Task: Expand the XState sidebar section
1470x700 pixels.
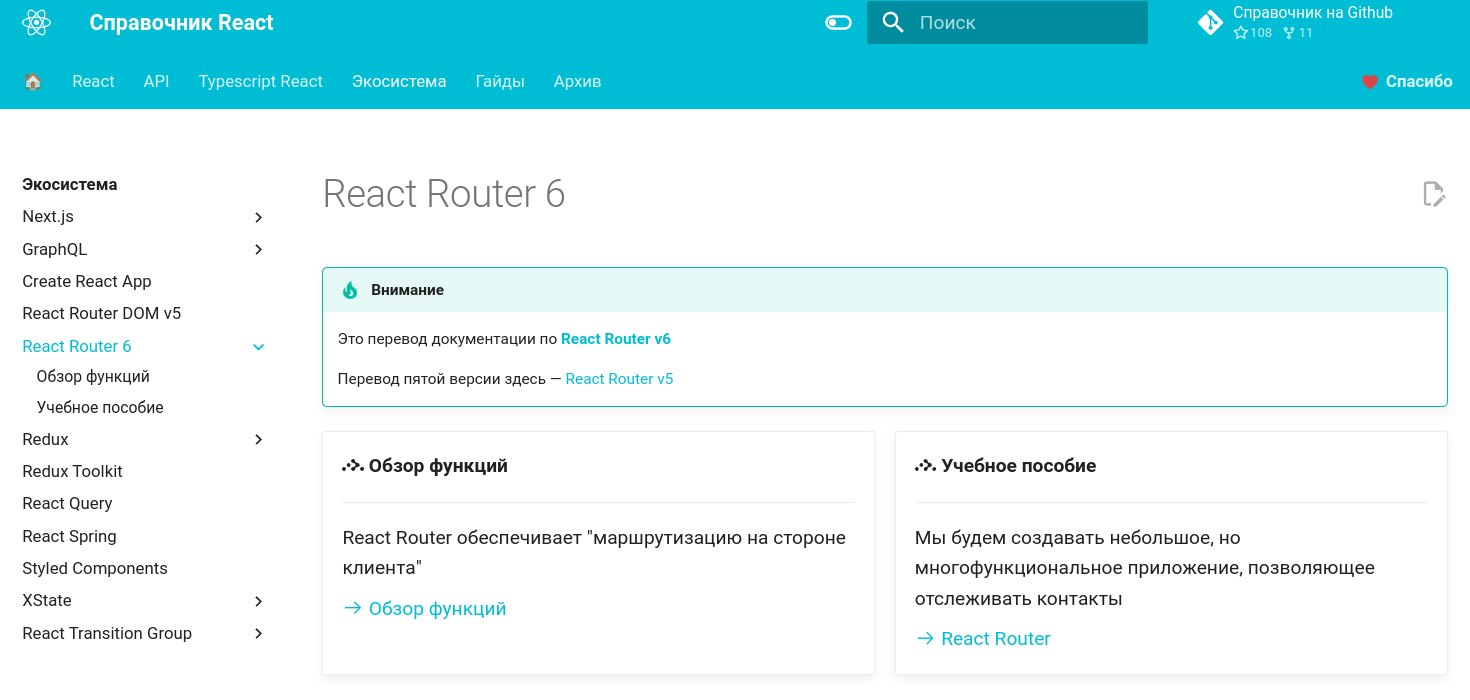Action: click(259, 601)
